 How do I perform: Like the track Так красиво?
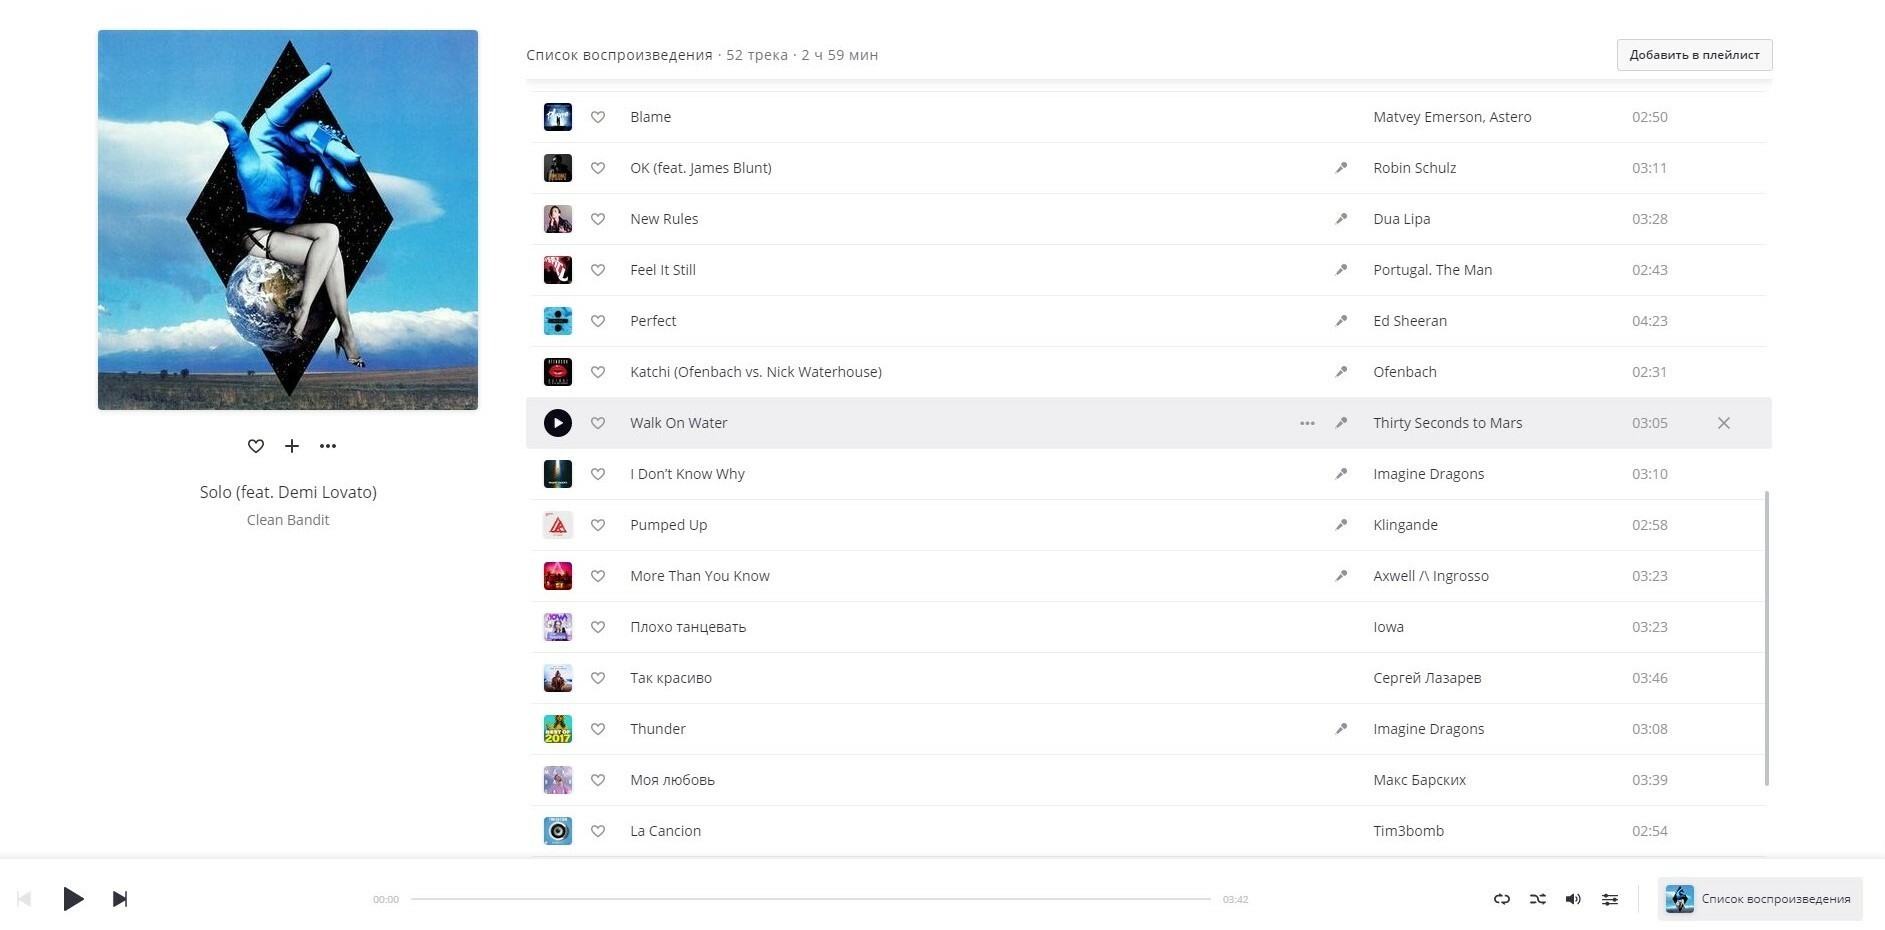(x=598, y=678)
